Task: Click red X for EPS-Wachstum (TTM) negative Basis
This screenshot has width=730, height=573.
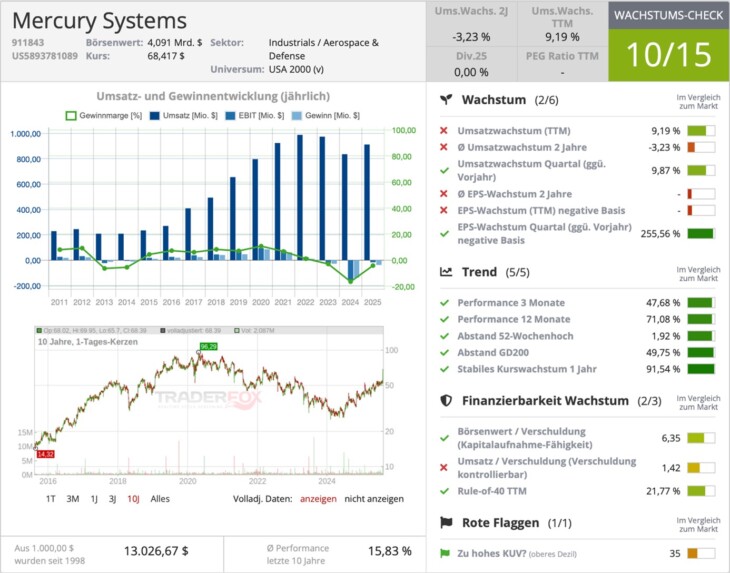Action: (x=444, y=210)
